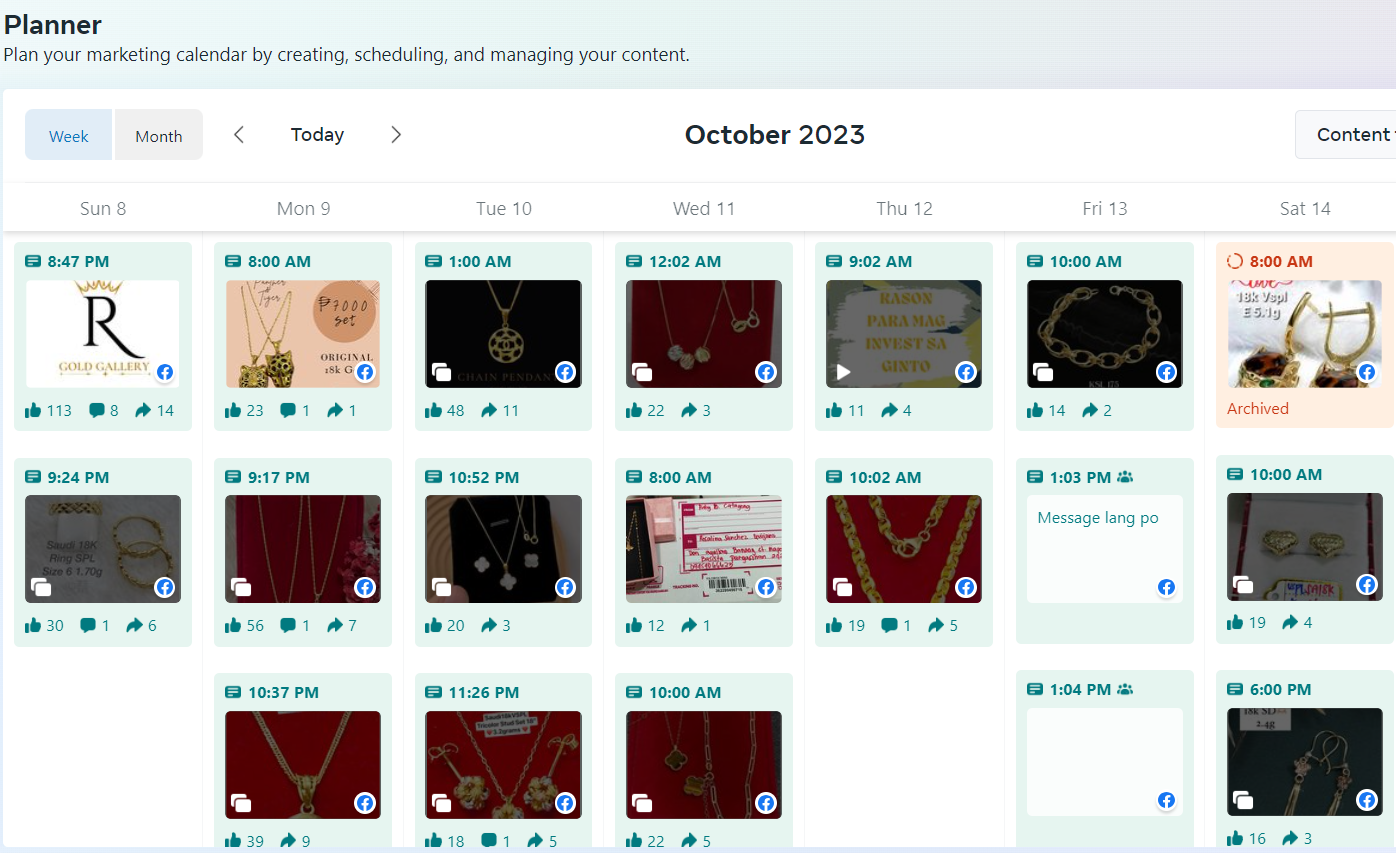Switch to the Week view tab

click(x=69, y=135)
